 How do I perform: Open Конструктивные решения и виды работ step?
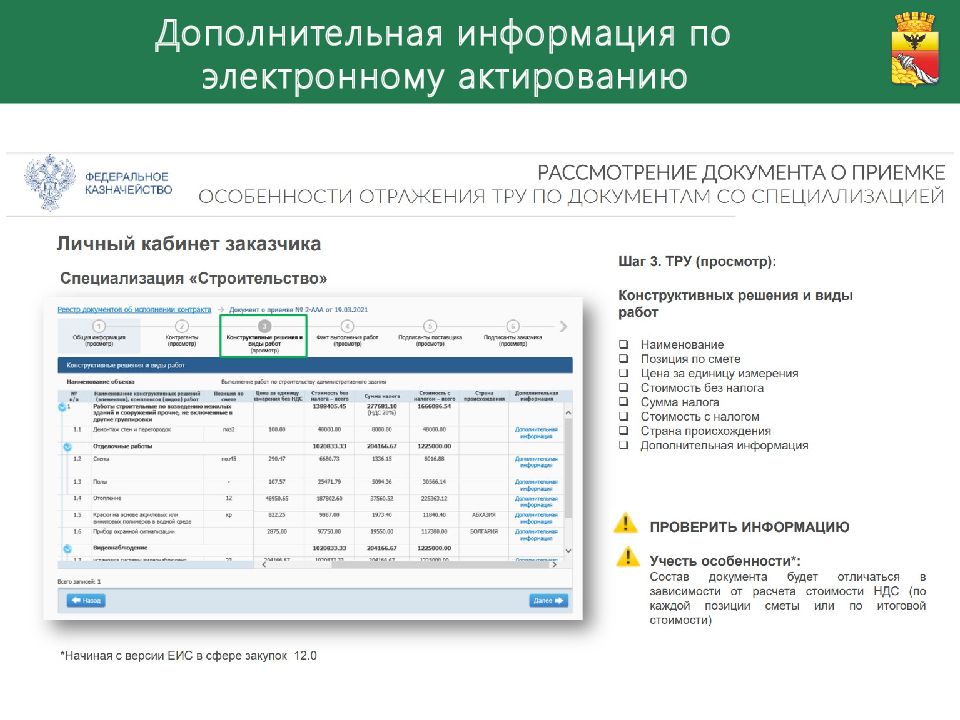(264, 334)
